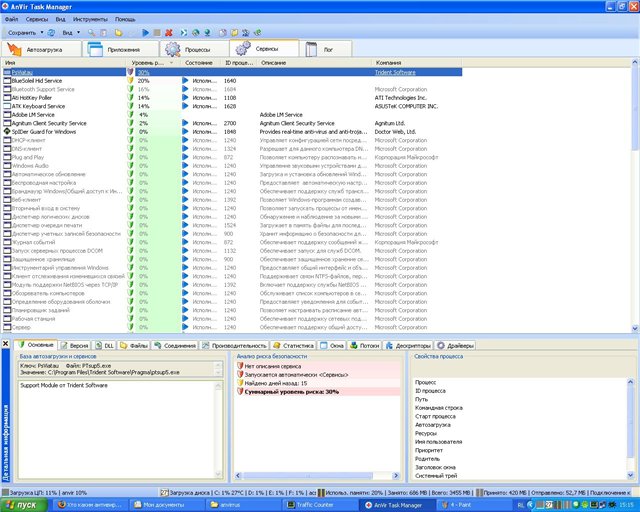This screenshot has height=512, width=640.
Task: Click the gray Stop service square icon
Action: pos(157,33)
